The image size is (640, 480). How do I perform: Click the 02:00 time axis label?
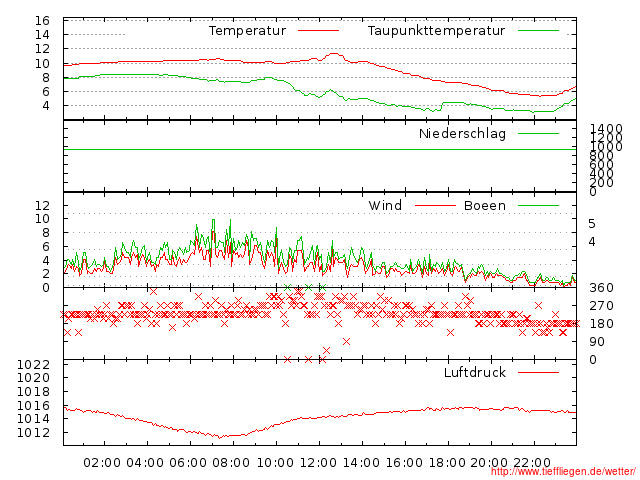pos(102,462)
